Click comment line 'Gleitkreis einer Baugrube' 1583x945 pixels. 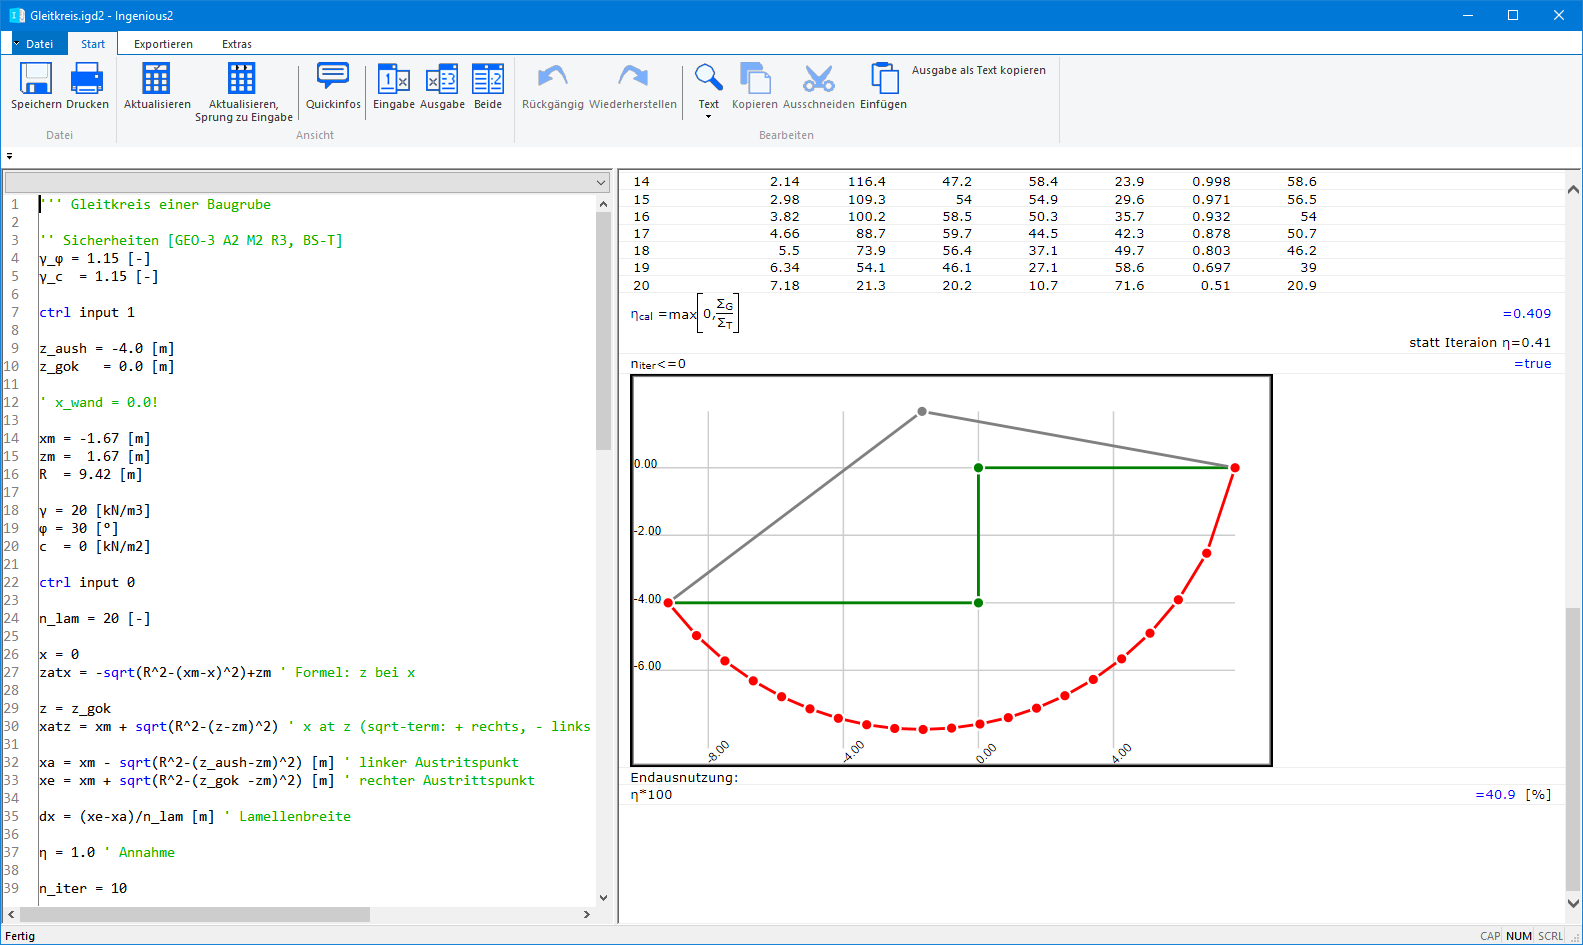tap(171, 204)
